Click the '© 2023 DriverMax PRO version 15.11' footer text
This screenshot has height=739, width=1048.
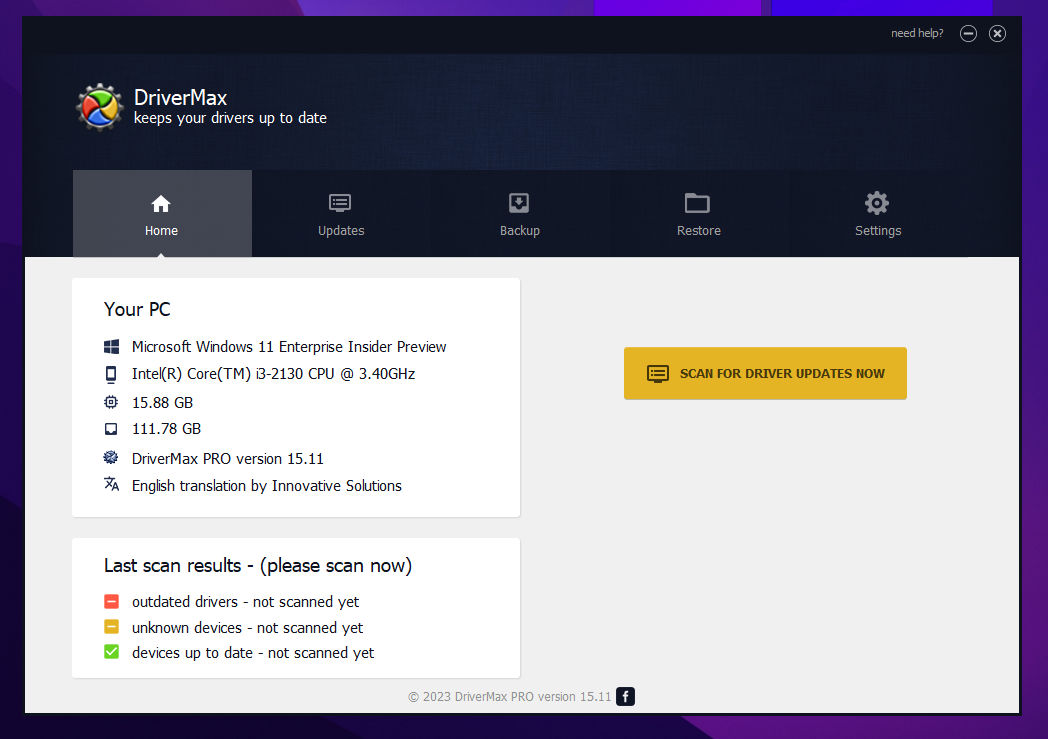coord(509,697)
